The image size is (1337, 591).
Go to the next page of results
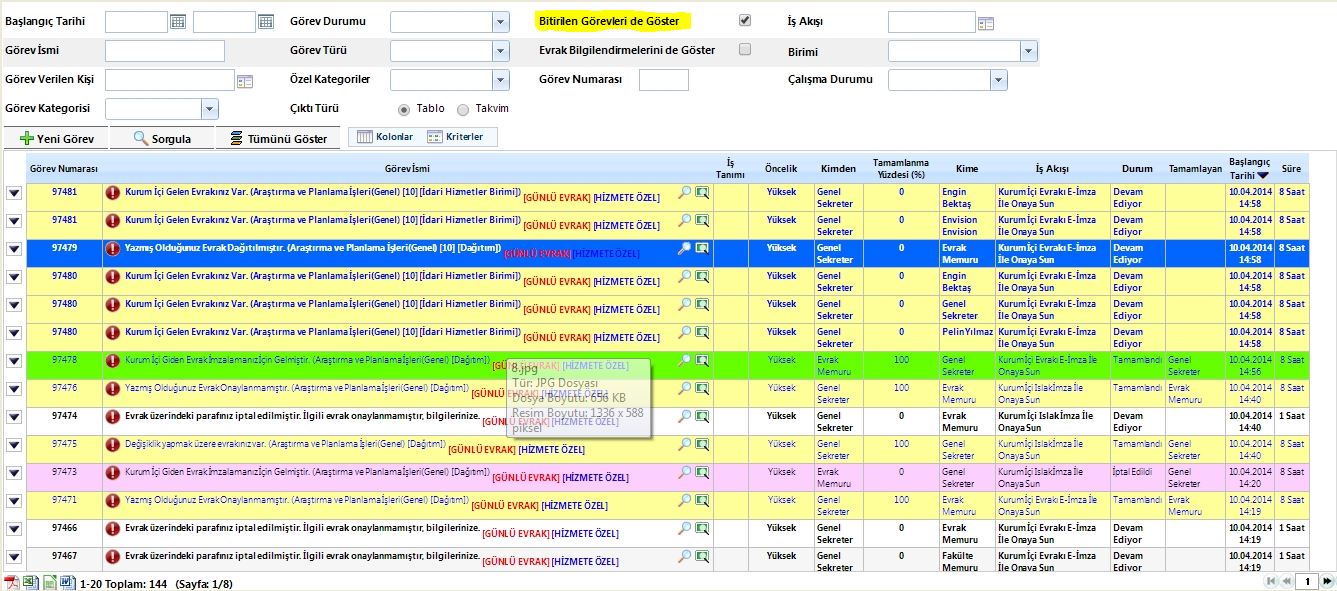click(x=1328, y=581)
